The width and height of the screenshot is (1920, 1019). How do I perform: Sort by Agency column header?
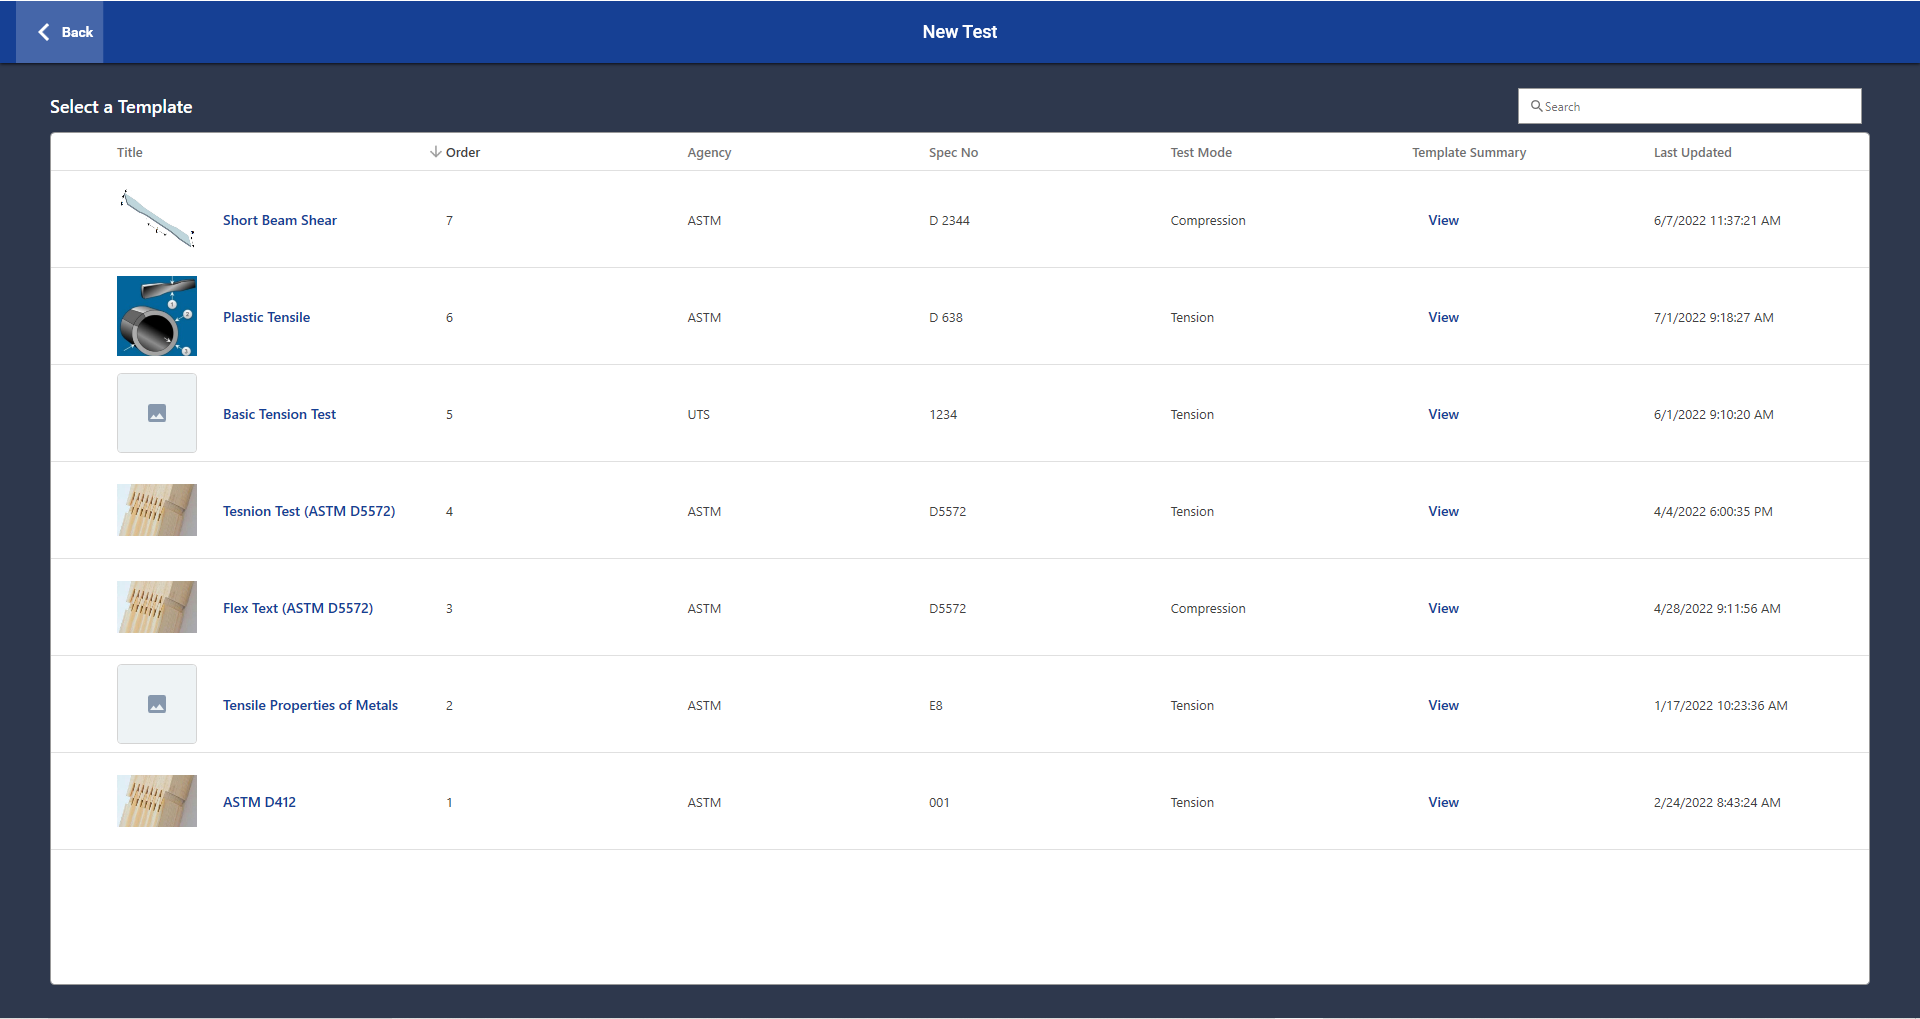point(709,152)
